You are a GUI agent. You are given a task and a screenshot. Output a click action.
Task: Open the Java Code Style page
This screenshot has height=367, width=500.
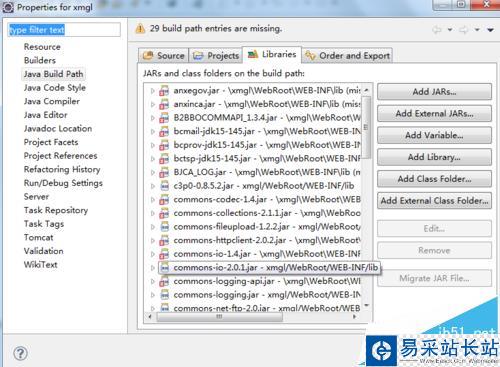coord(55,88)
